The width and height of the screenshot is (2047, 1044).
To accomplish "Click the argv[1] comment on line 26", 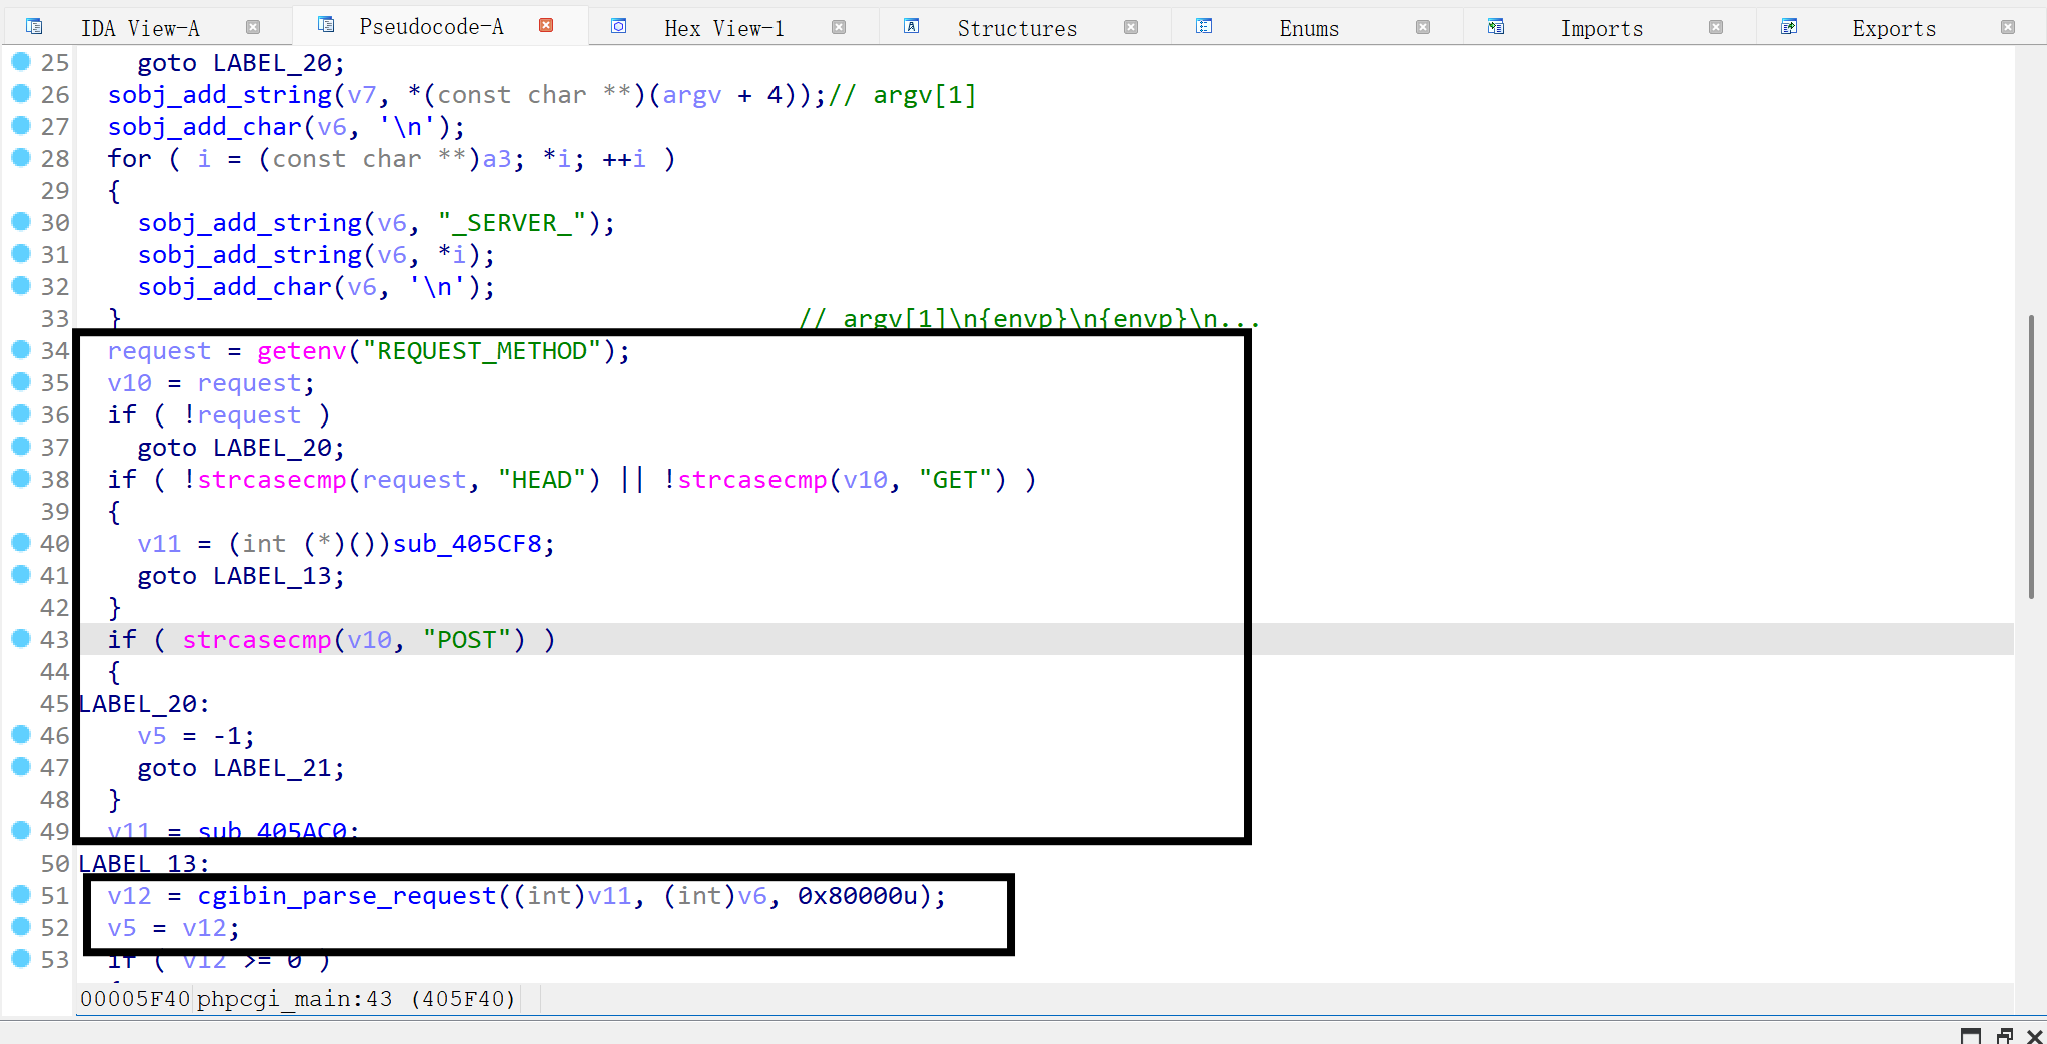I will pyautogui.click(x=903, y=95).
